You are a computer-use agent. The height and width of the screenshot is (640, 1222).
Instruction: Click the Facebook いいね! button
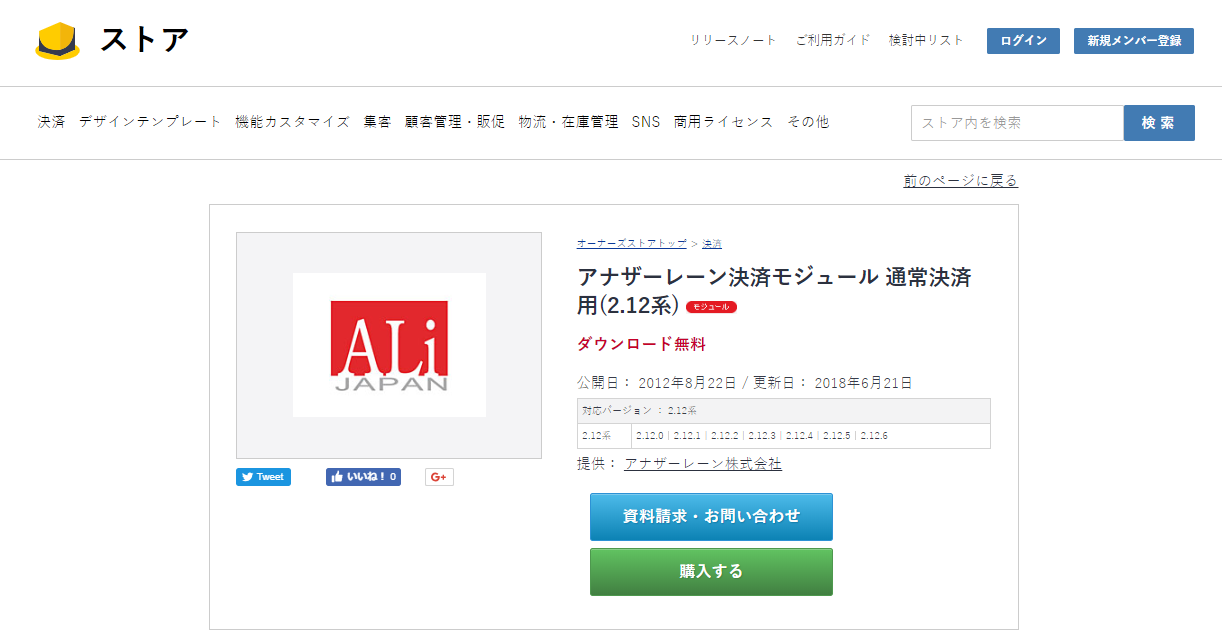[363, 477]
